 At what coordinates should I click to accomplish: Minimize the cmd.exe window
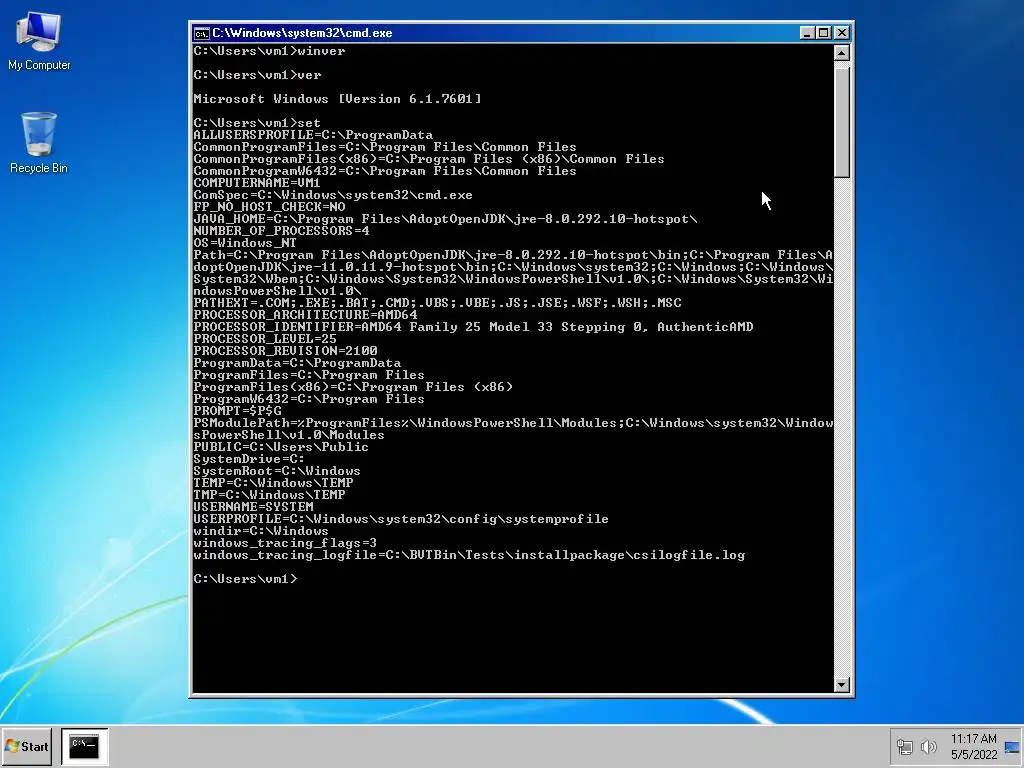click(x=807, y=33)
